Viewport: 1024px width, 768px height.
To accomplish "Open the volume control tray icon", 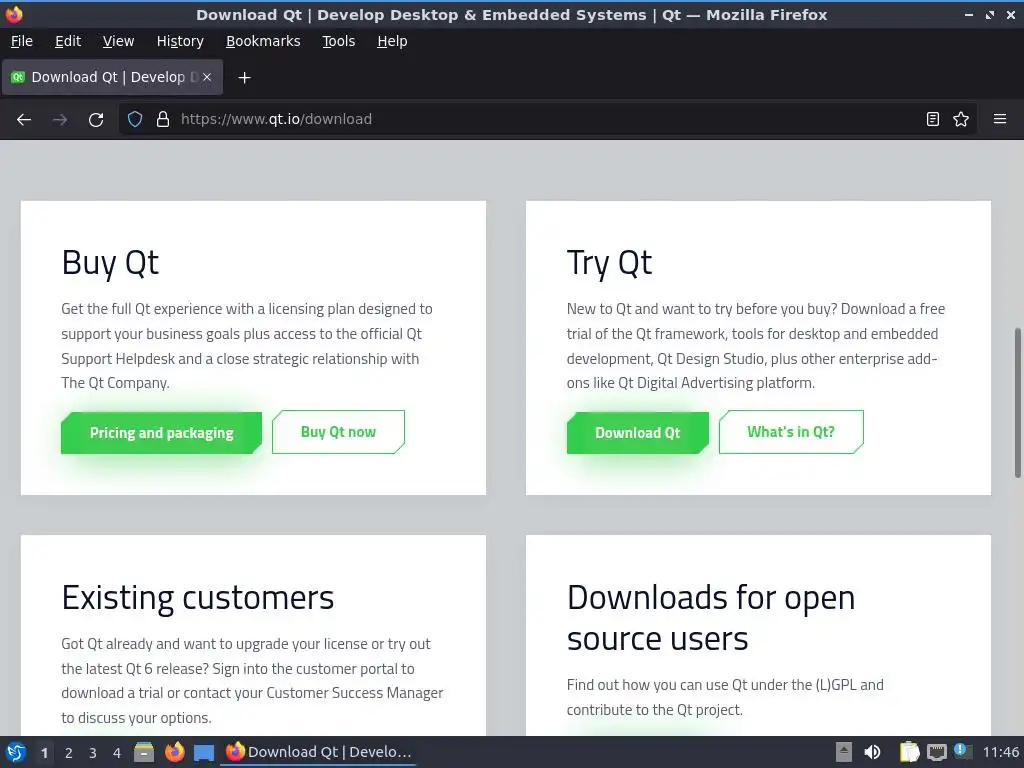I will [872, 752].
